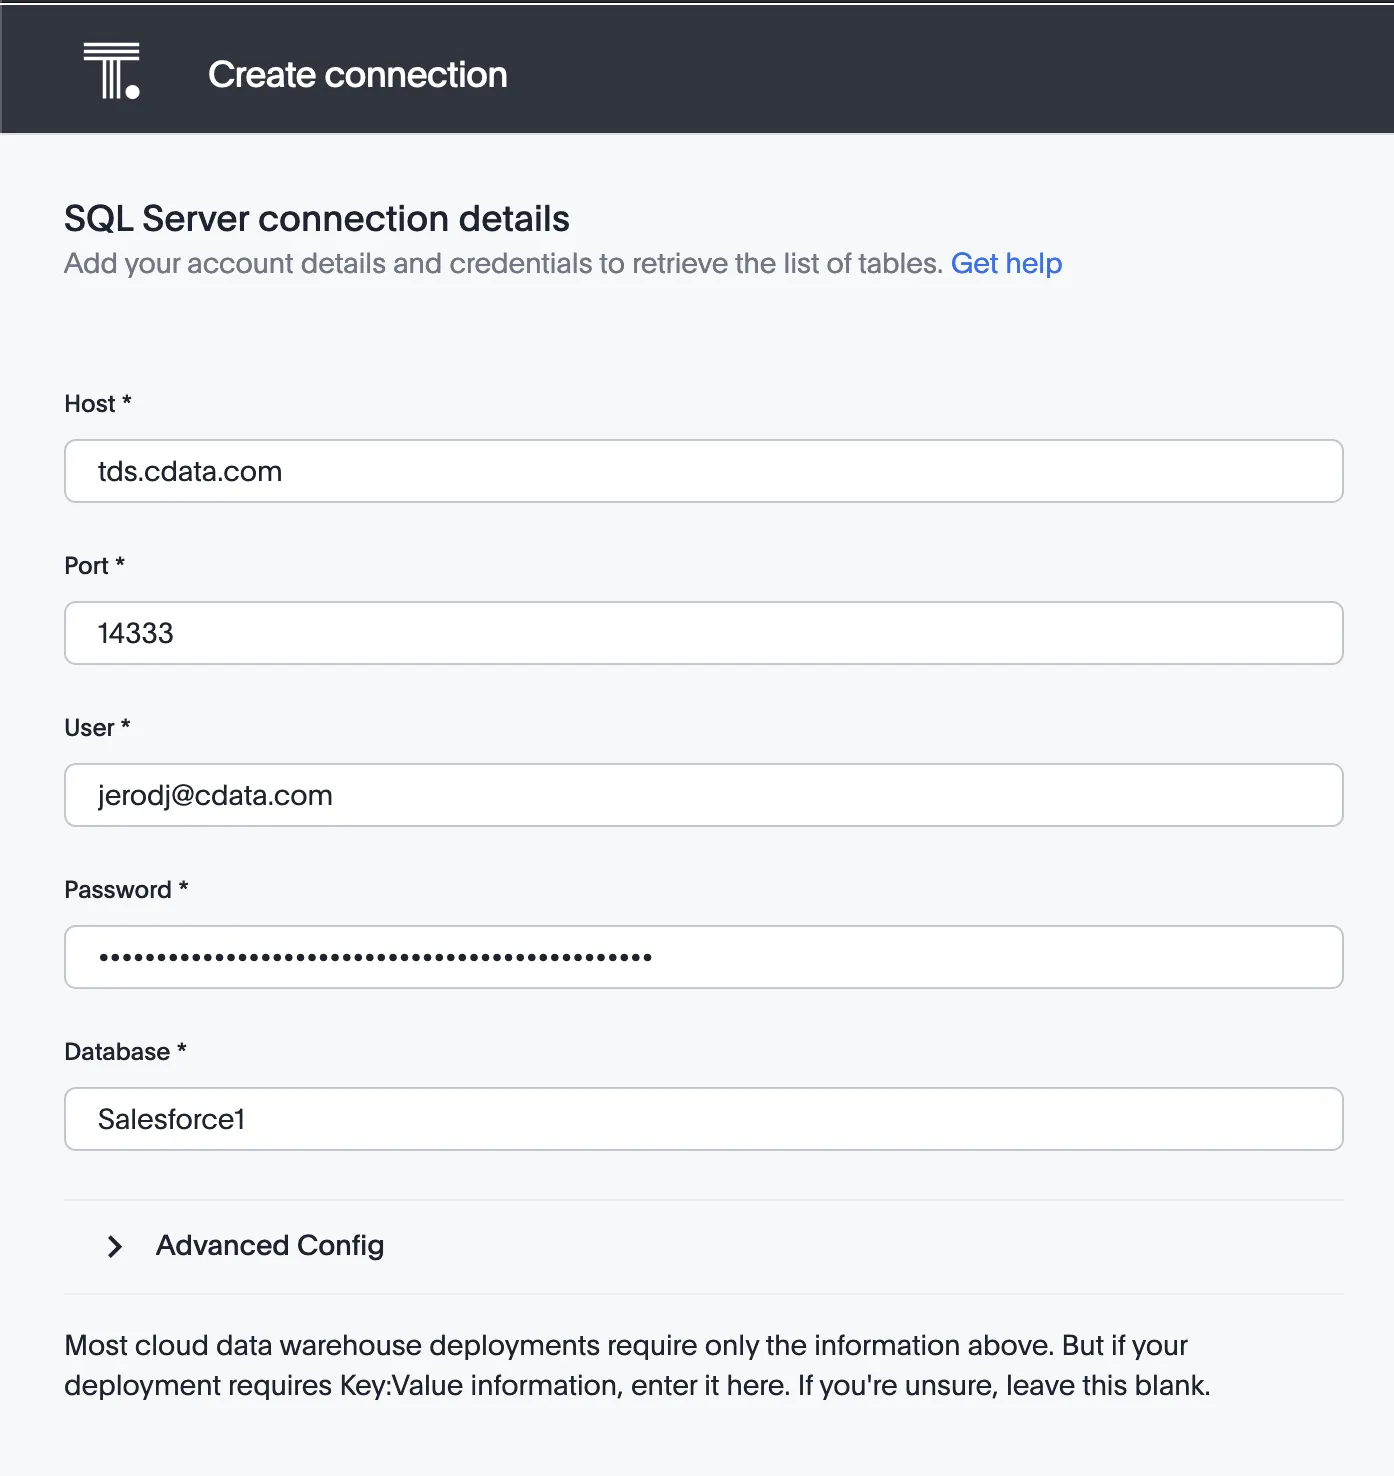Click the Host field label

[90, 404]
